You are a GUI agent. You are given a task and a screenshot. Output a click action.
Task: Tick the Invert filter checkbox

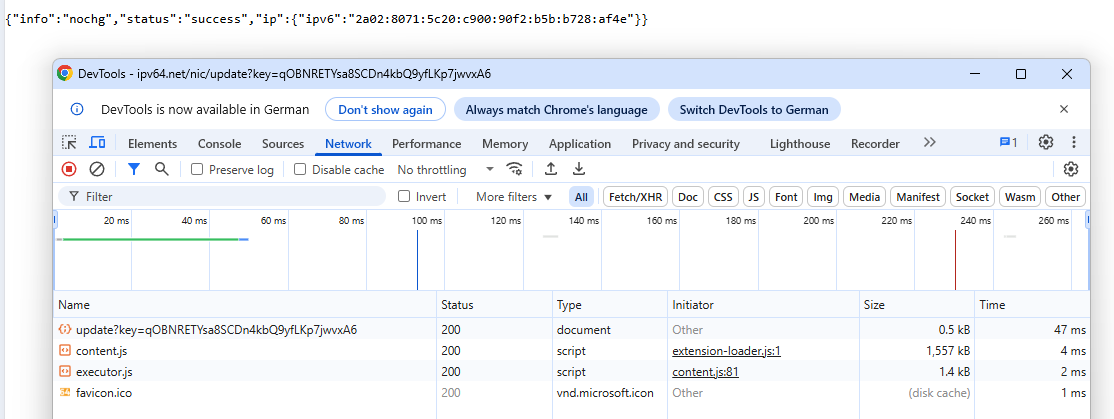(404, 197)
